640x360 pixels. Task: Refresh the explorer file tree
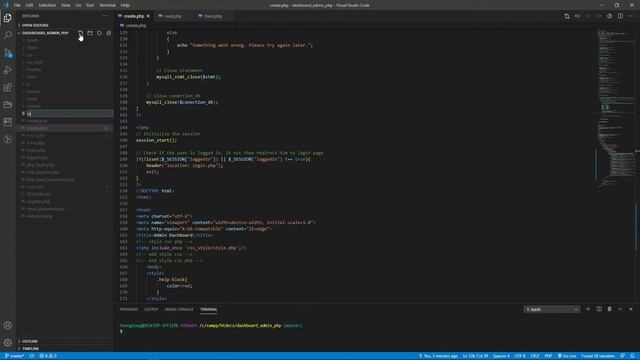click(99, 33)
